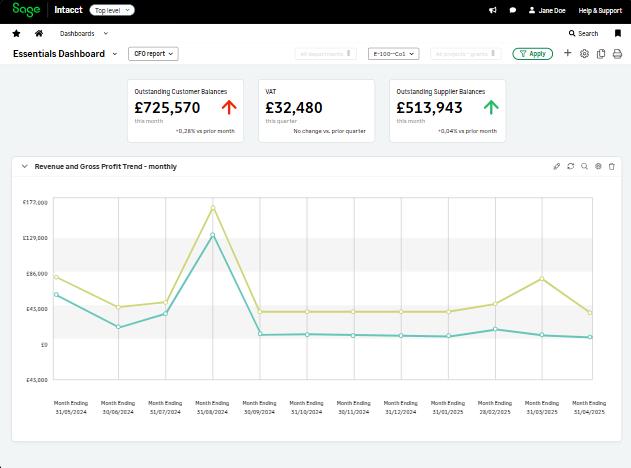631x468 pixels.
Task: Click gross profit point at 28/02/2025
Action: 495,329
